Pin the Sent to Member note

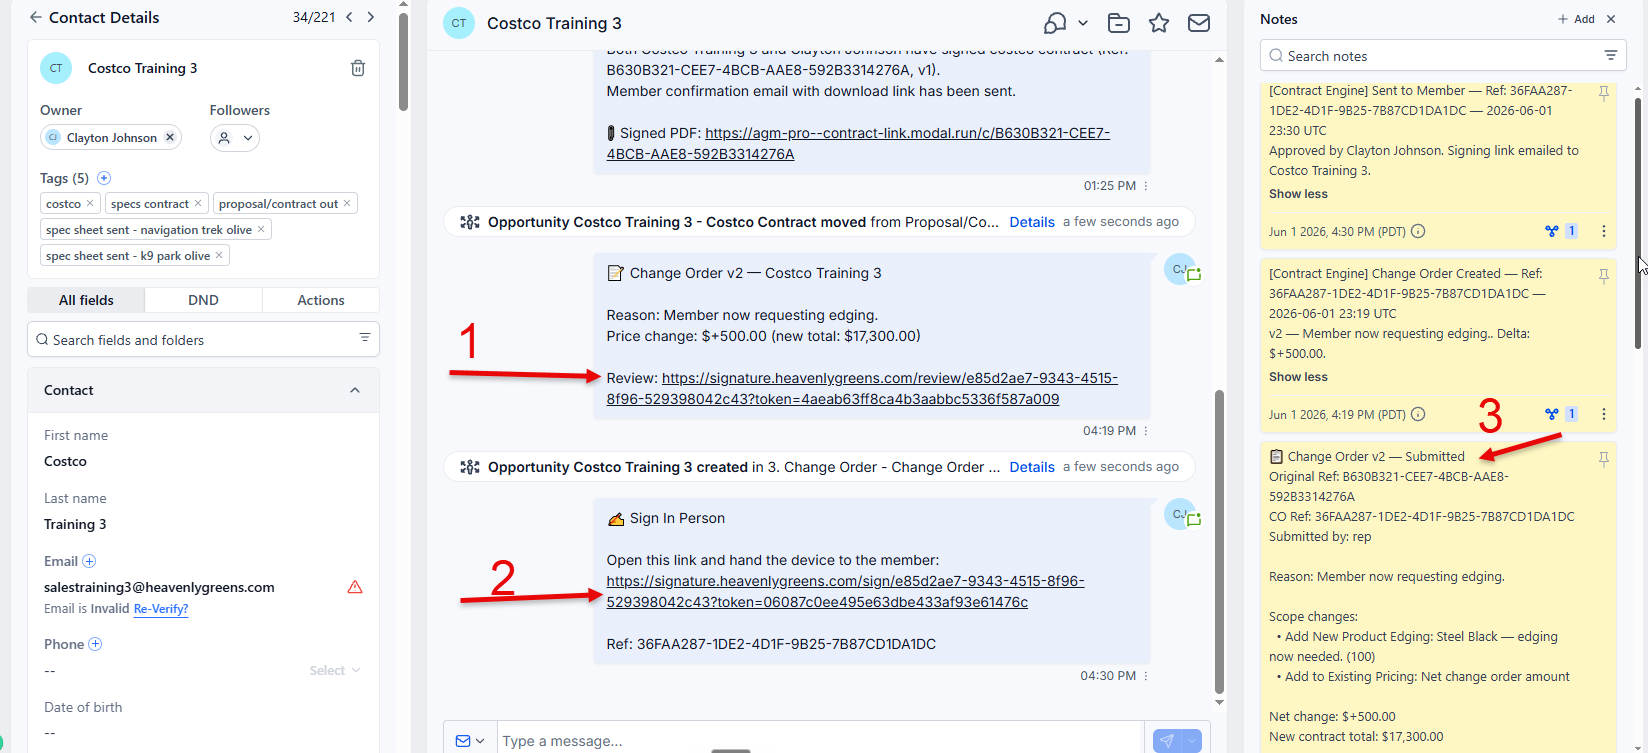1603,93
